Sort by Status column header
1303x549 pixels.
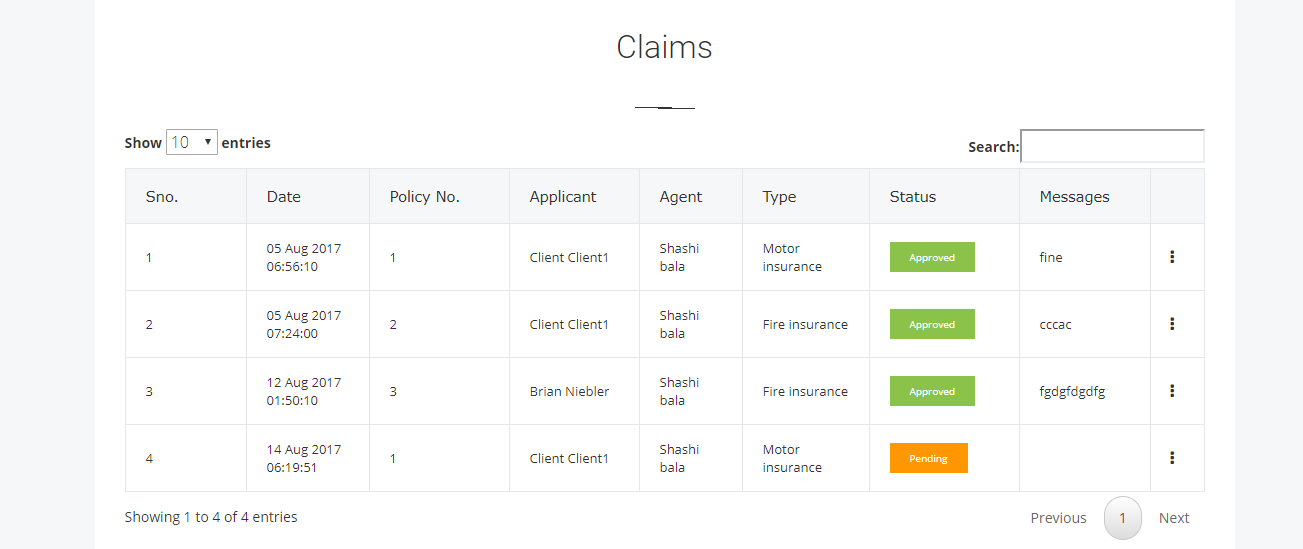(x=945, y=197)
